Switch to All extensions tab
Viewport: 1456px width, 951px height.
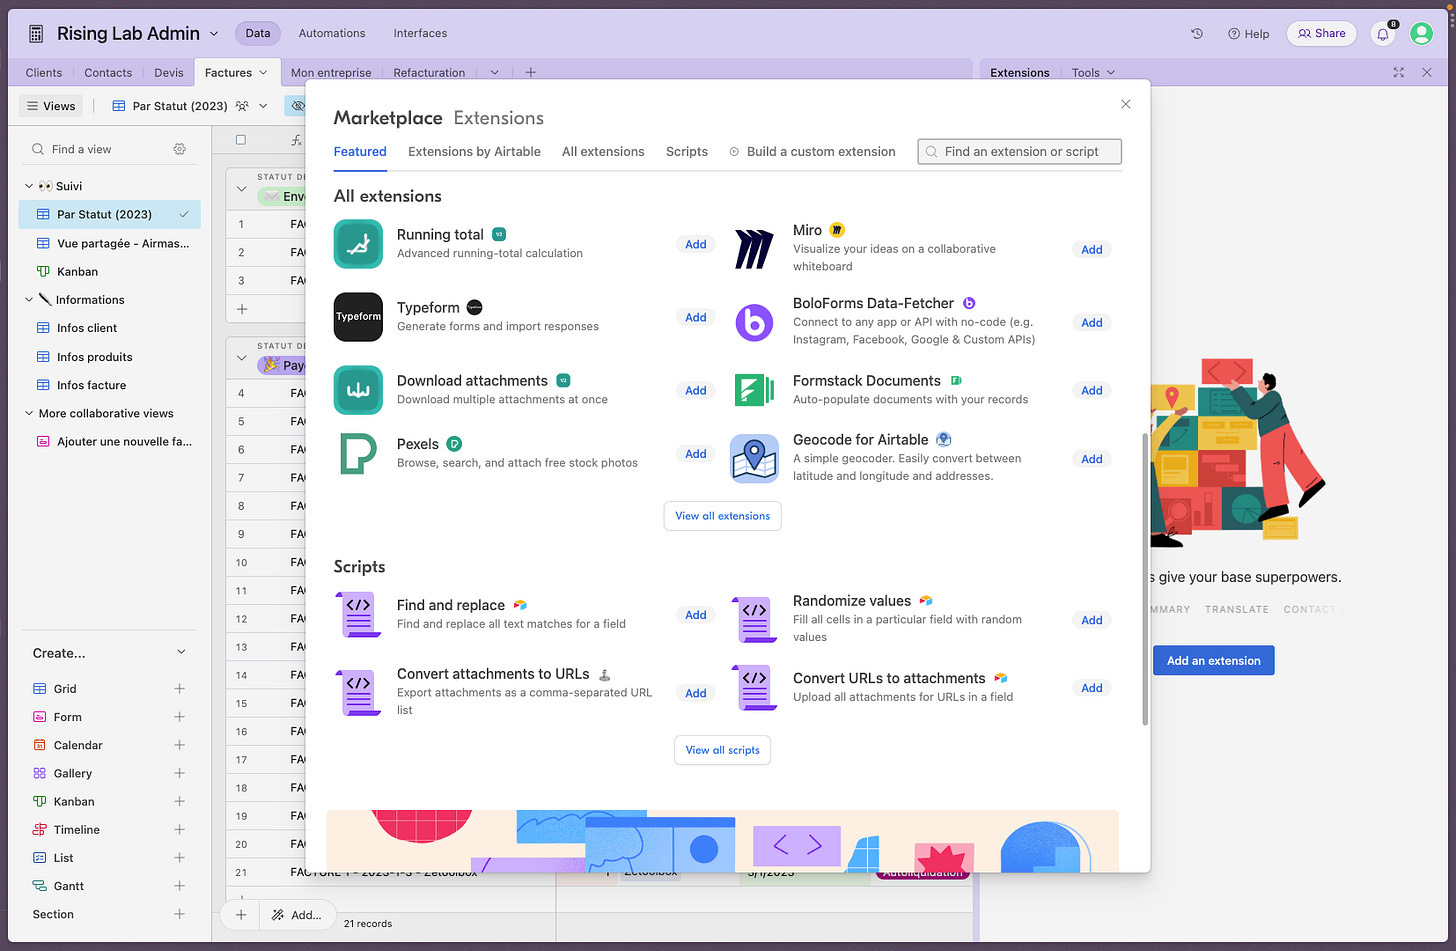coord(603,152)
